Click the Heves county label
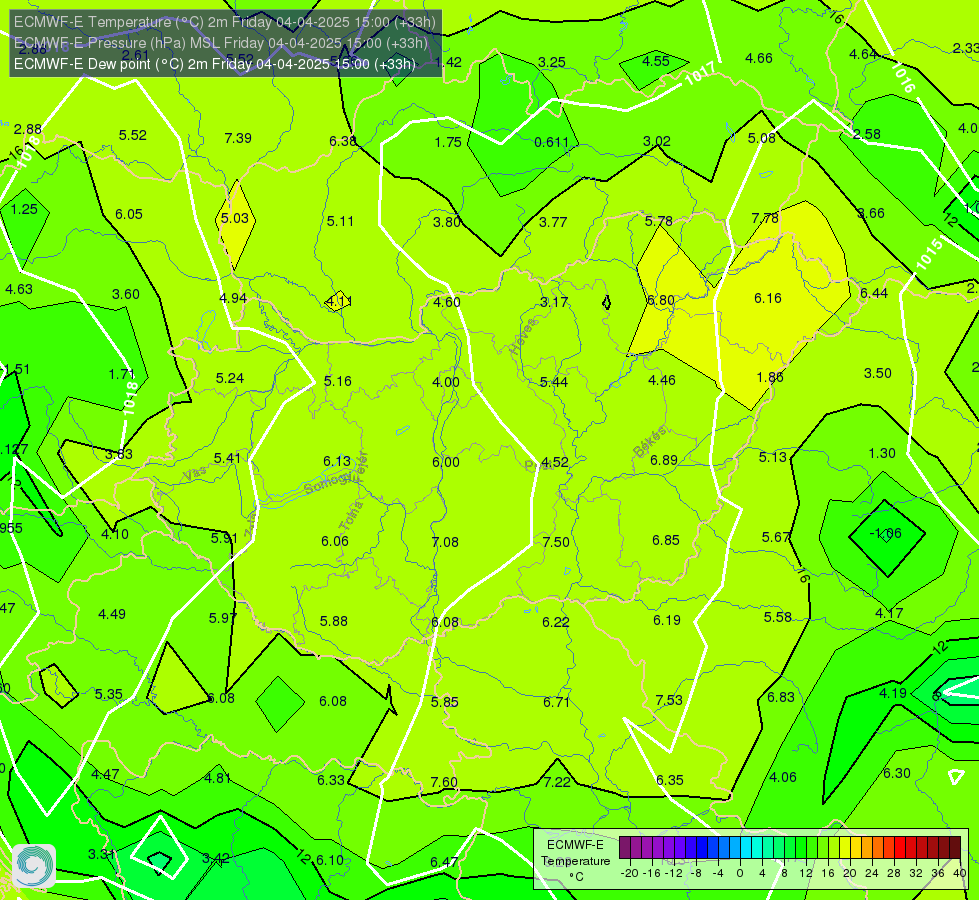The height and width of the screenshot is (900, 979). coord(523,337)
